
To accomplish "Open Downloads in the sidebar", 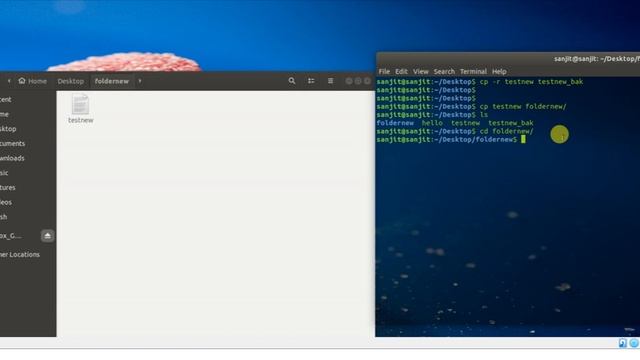I will [x=12, y=158].
